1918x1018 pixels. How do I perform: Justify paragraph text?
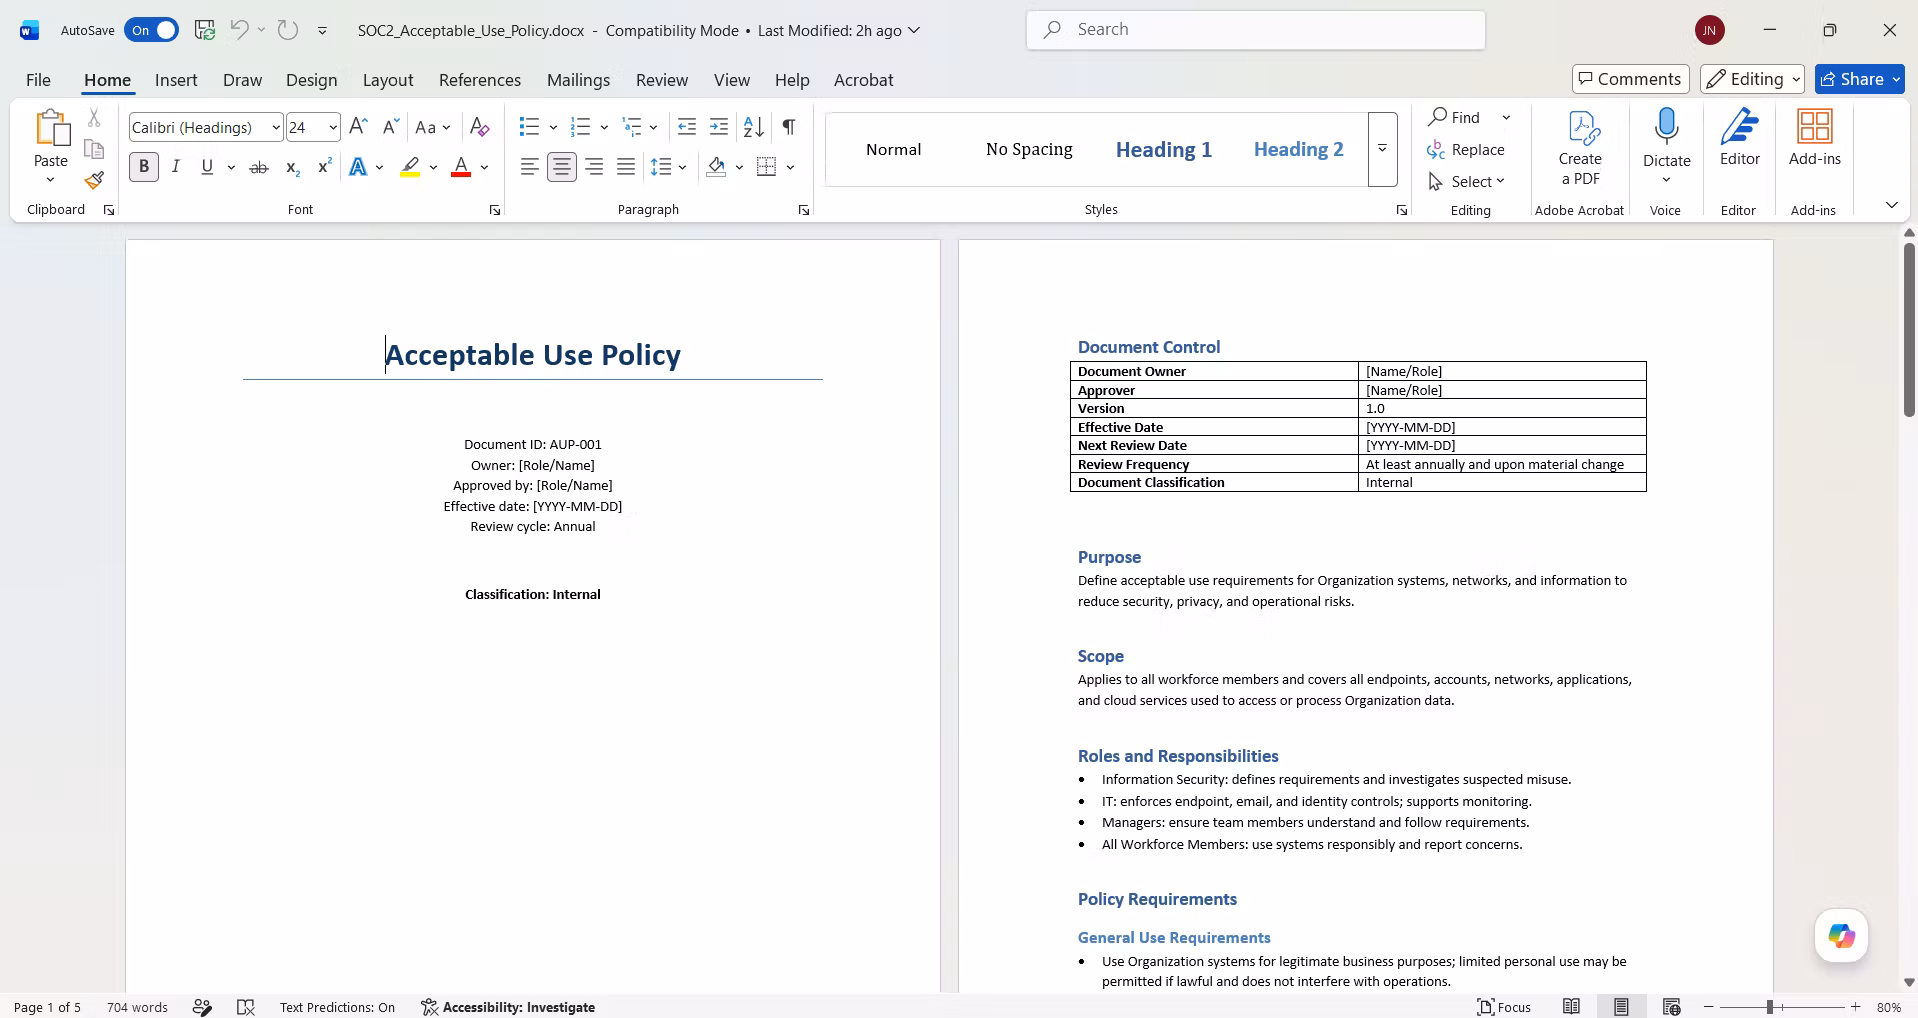[626, 167]
